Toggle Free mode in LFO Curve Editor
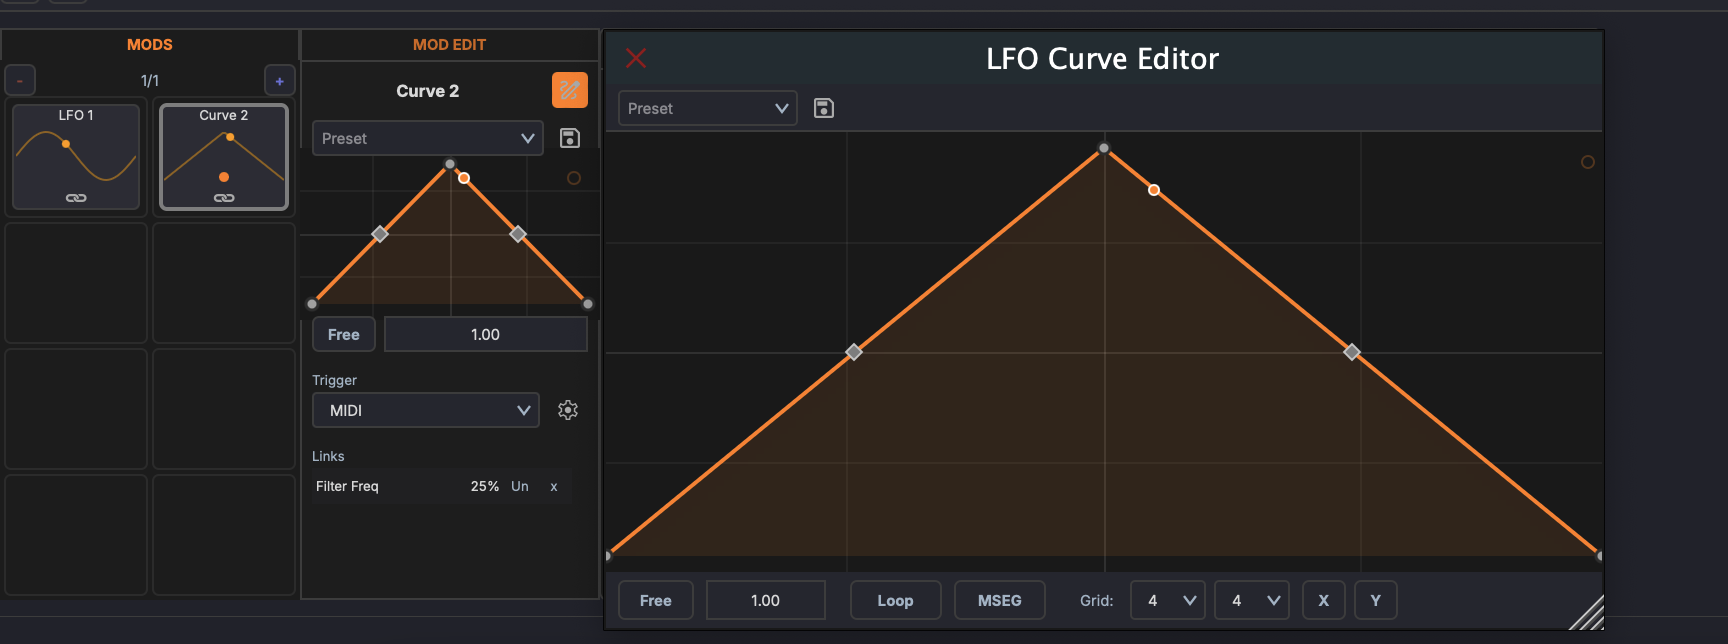The image size is (1728, 644). [656, 600]
